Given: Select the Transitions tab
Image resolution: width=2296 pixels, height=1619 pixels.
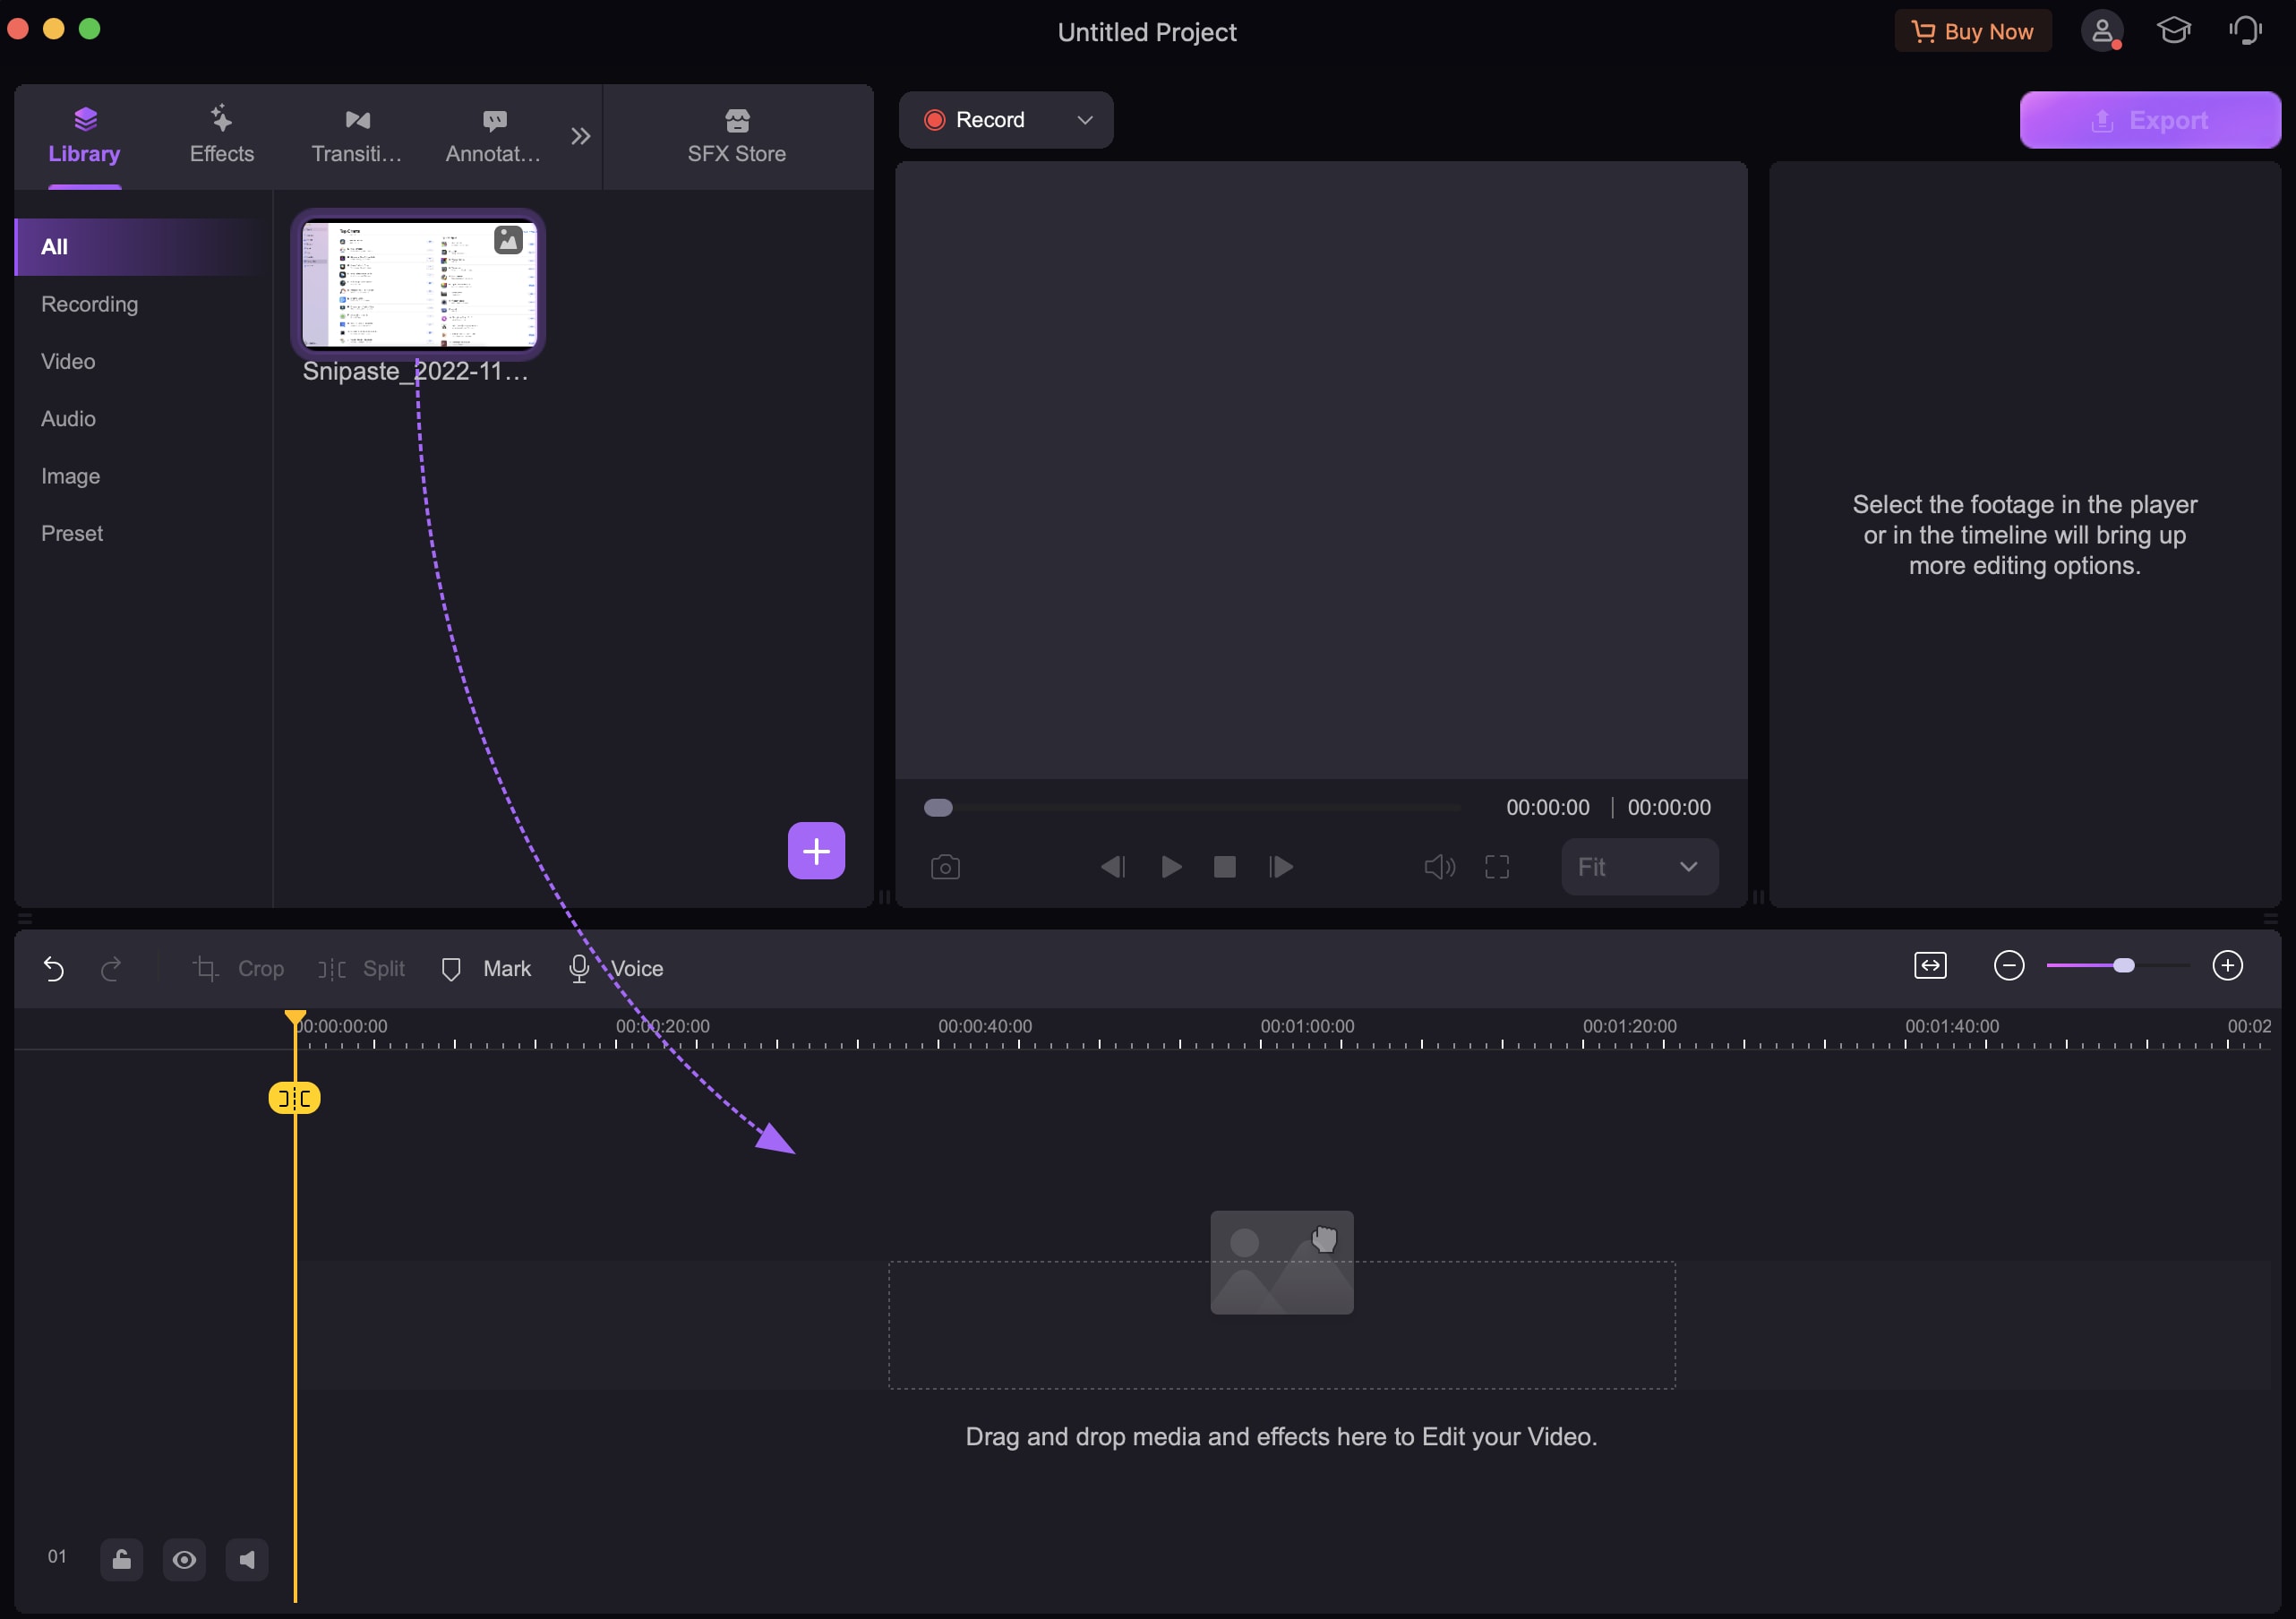Looking at the screenshot, I should point(357,132).
